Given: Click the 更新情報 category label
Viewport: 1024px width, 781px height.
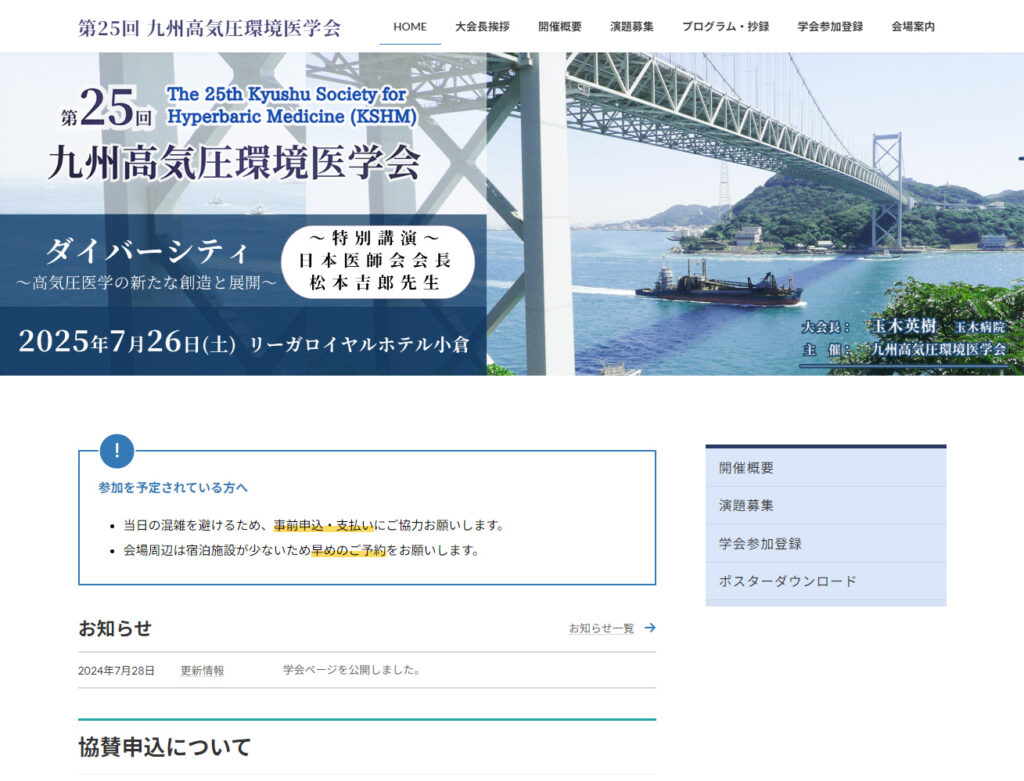Looking at the screenshot, I should click(202, 671).
